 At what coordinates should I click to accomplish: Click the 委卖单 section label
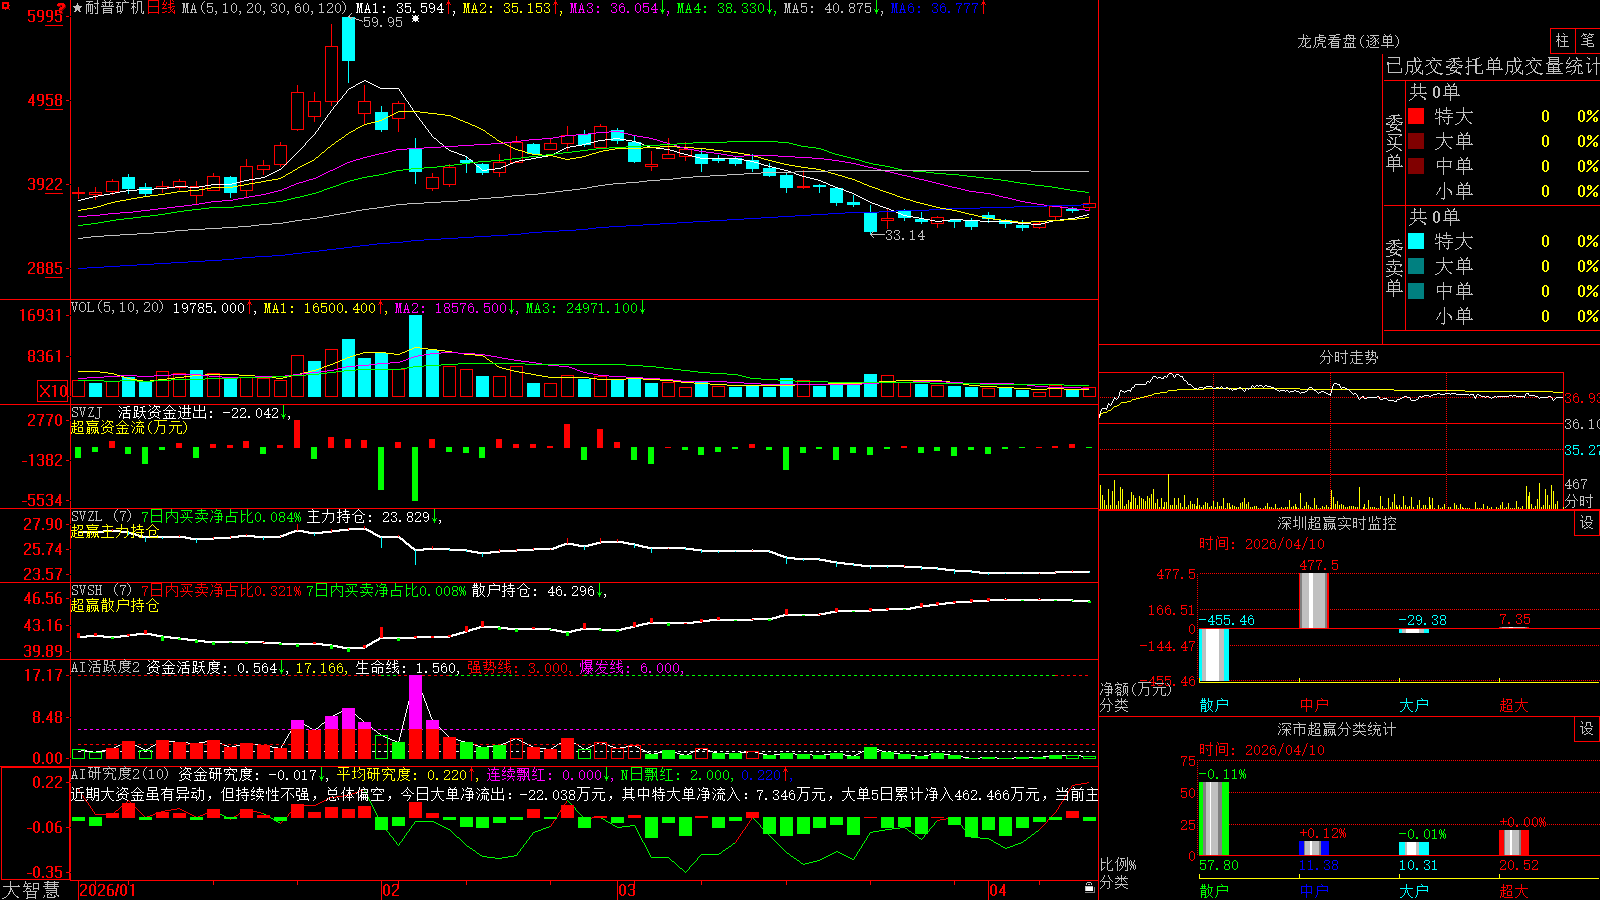click(1394, 267)
